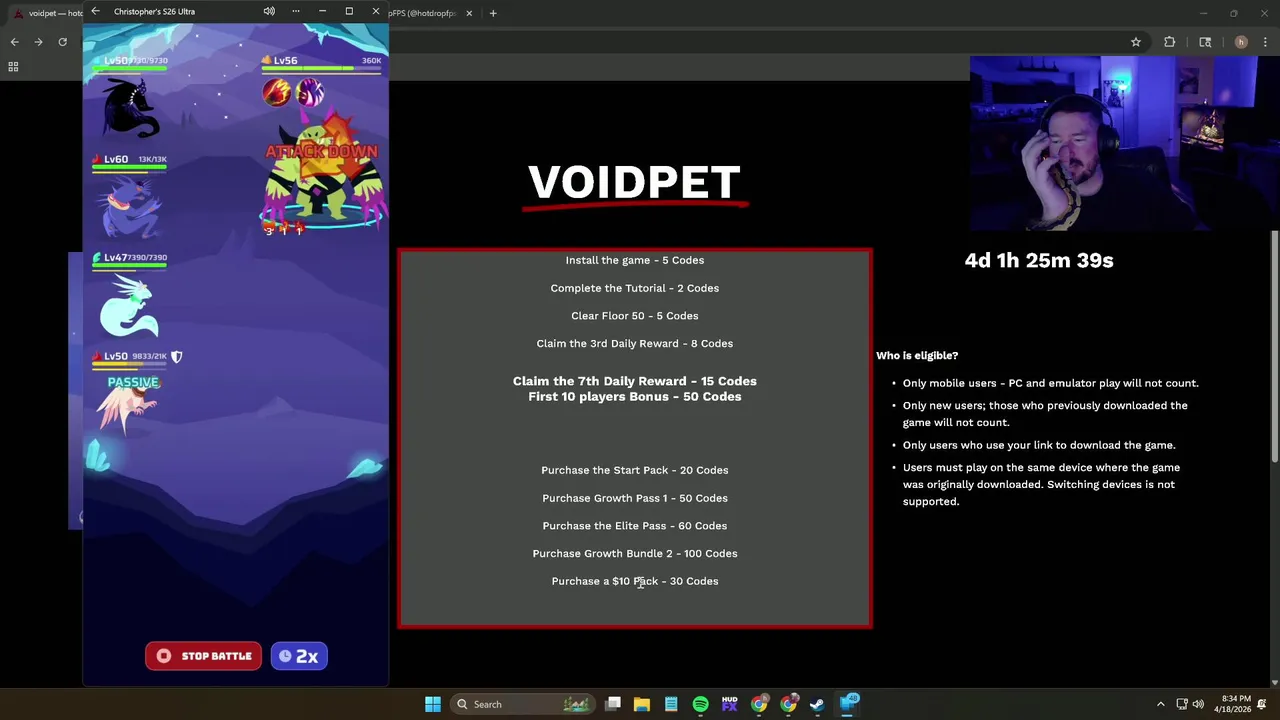The width and height of the screenshot is (1280, 720).
Task: Open a new browser tab
Action: pyautogui.click(x=493, y=13)
